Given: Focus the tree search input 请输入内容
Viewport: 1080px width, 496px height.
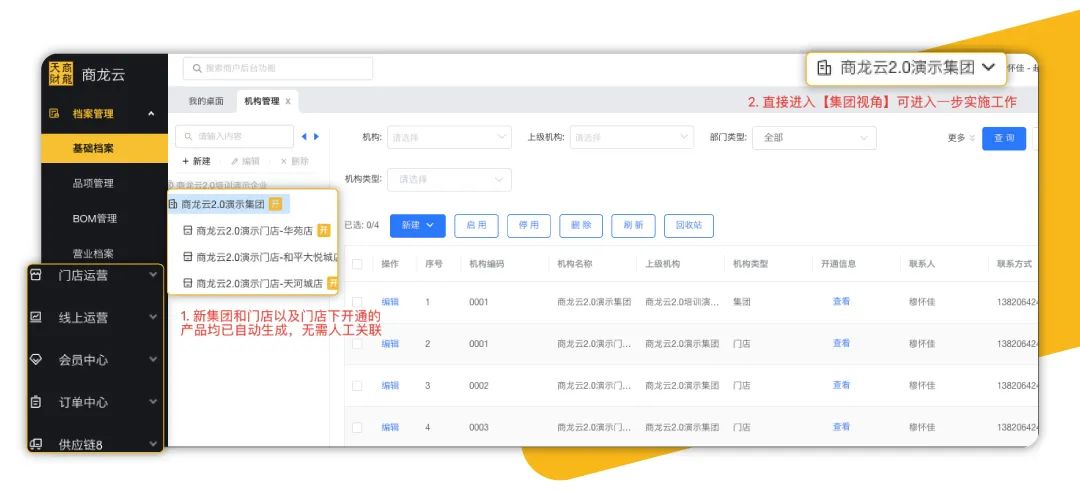Looking at the screenshot, I should (235, 136).
